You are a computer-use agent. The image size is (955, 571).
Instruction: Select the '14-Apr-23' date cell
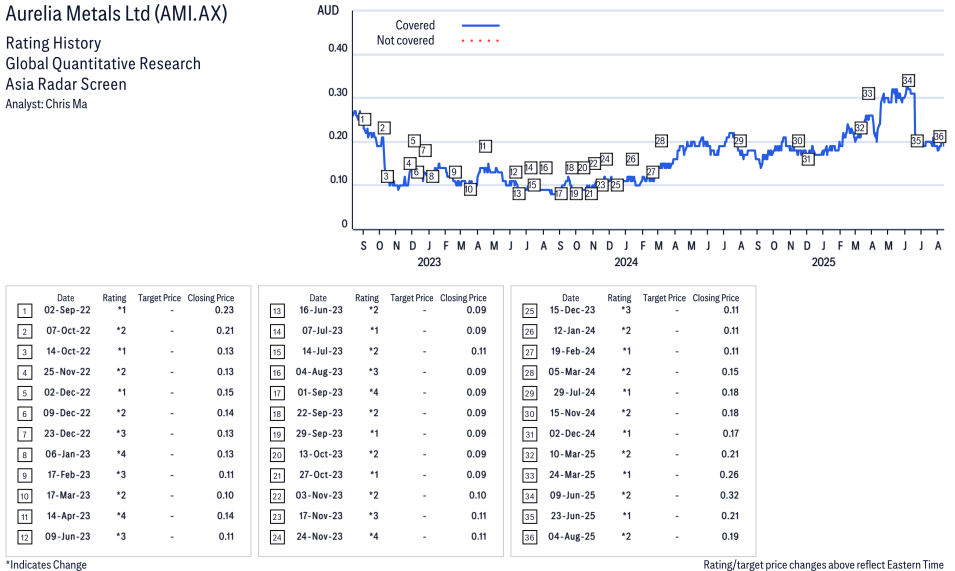pyautogui.click(x=68, y=516)
